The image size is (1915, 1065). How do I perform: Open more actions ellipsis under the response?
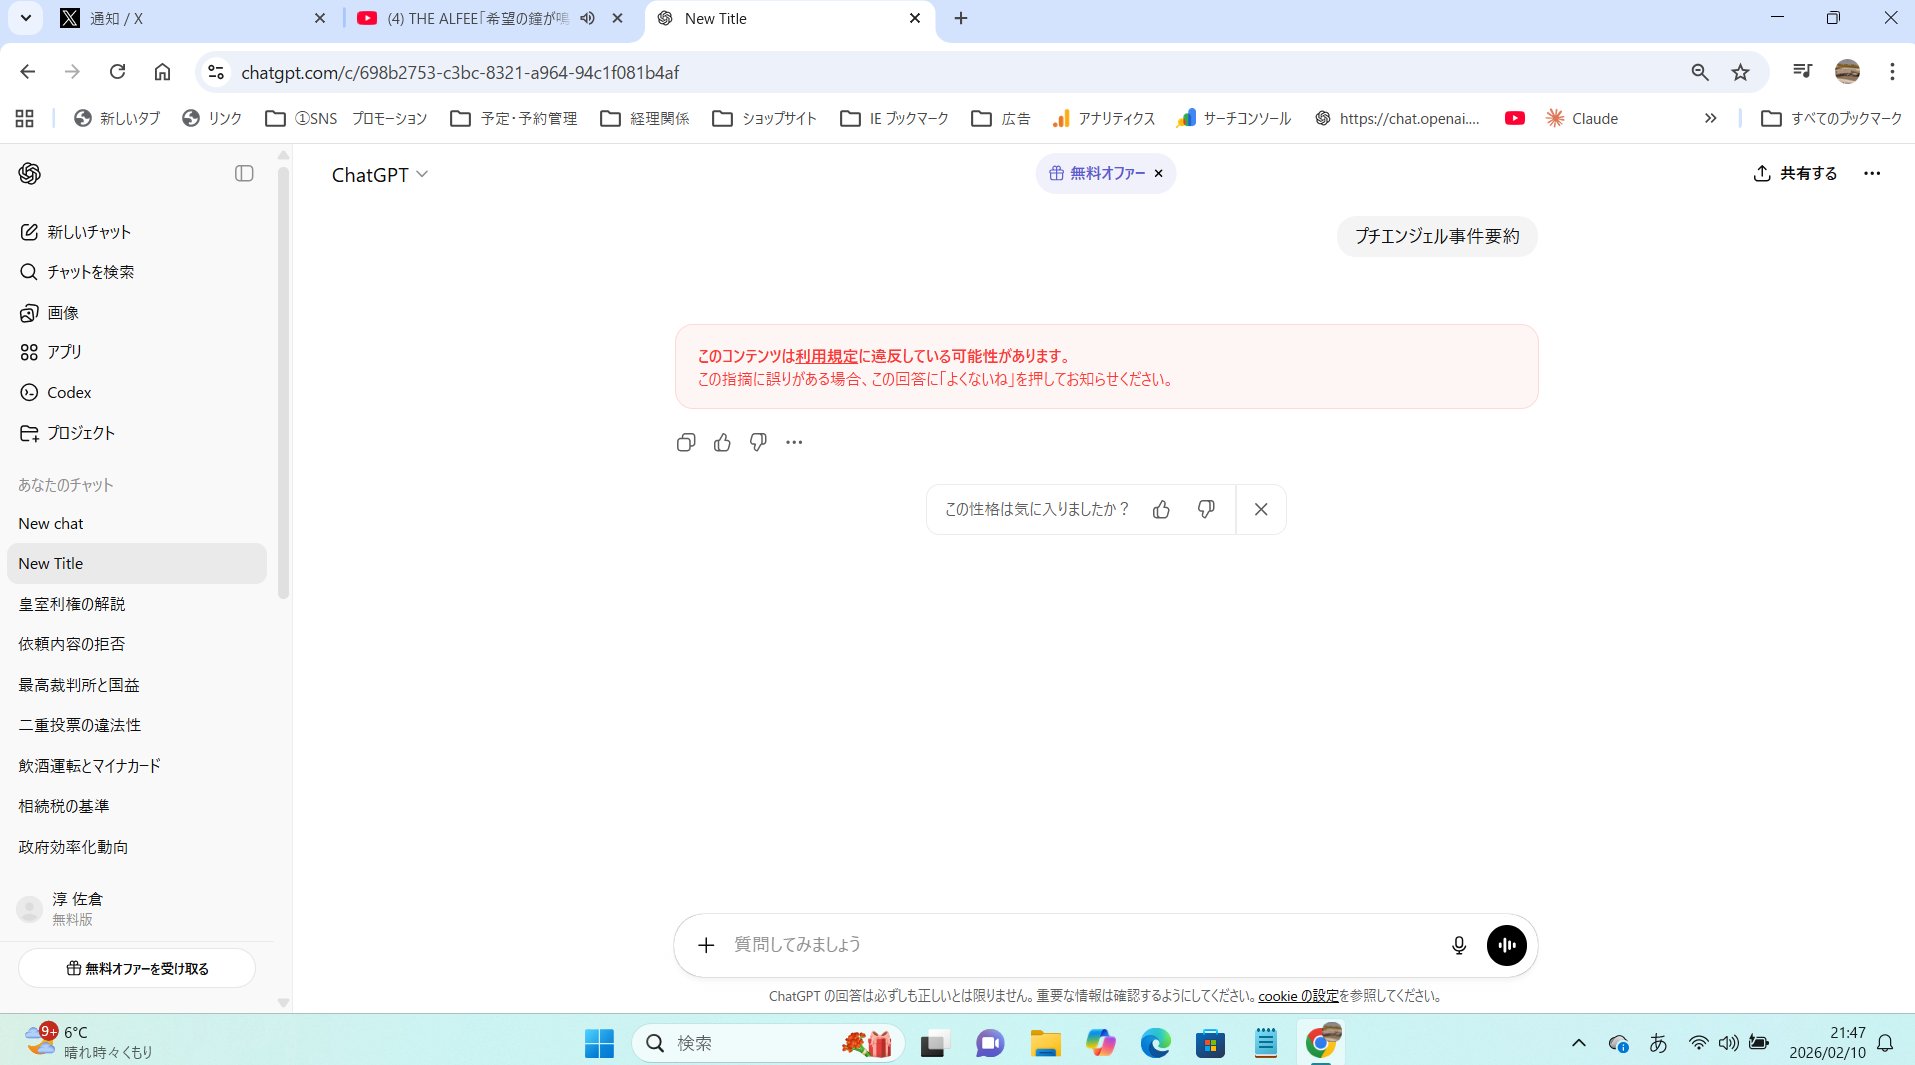pos(794,443)
